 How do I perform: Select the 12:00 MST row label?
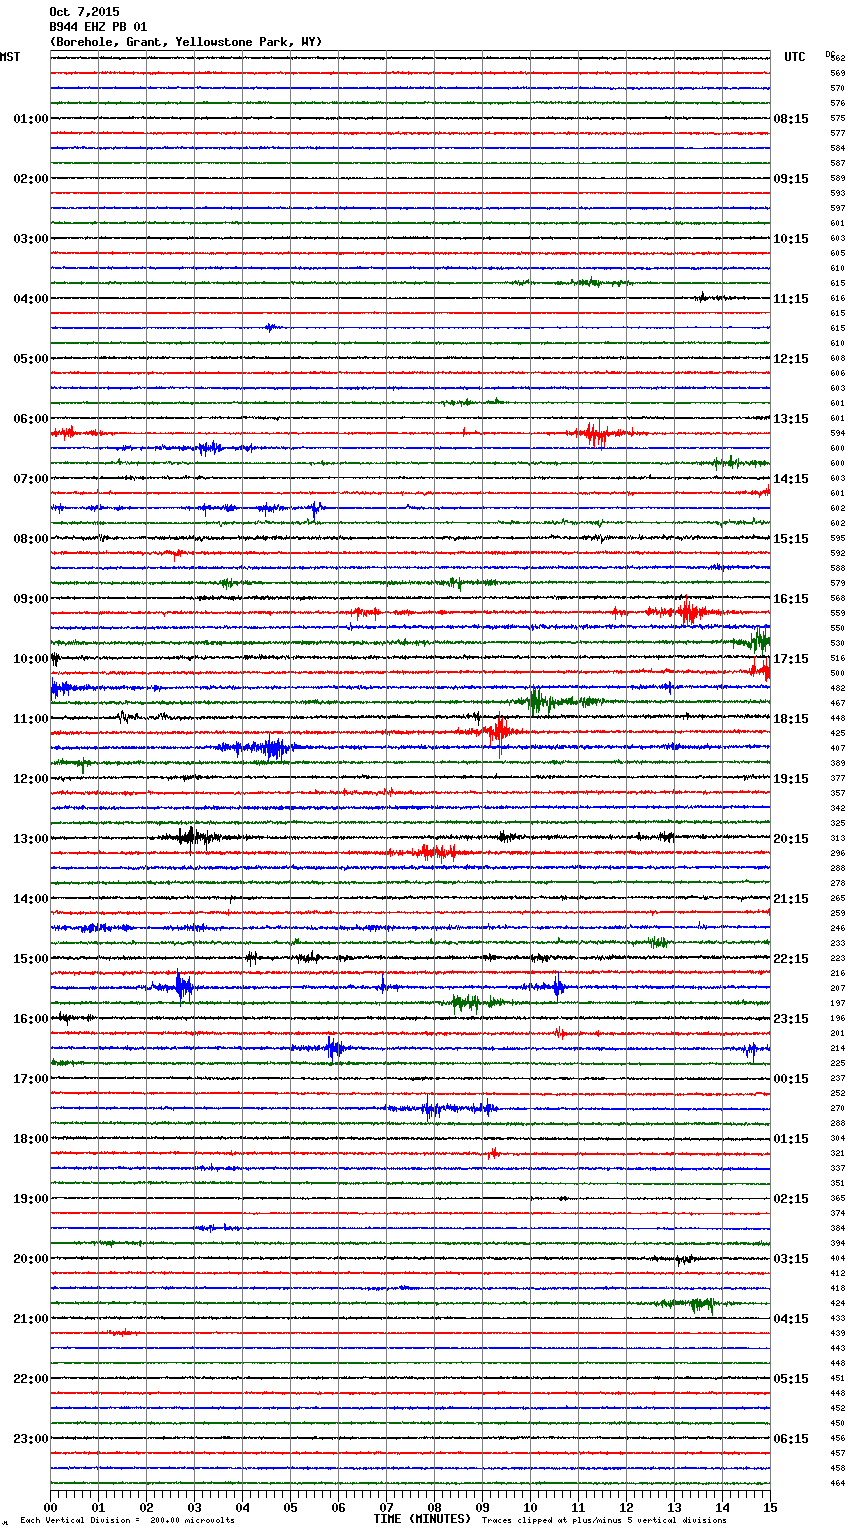[31, 779]
